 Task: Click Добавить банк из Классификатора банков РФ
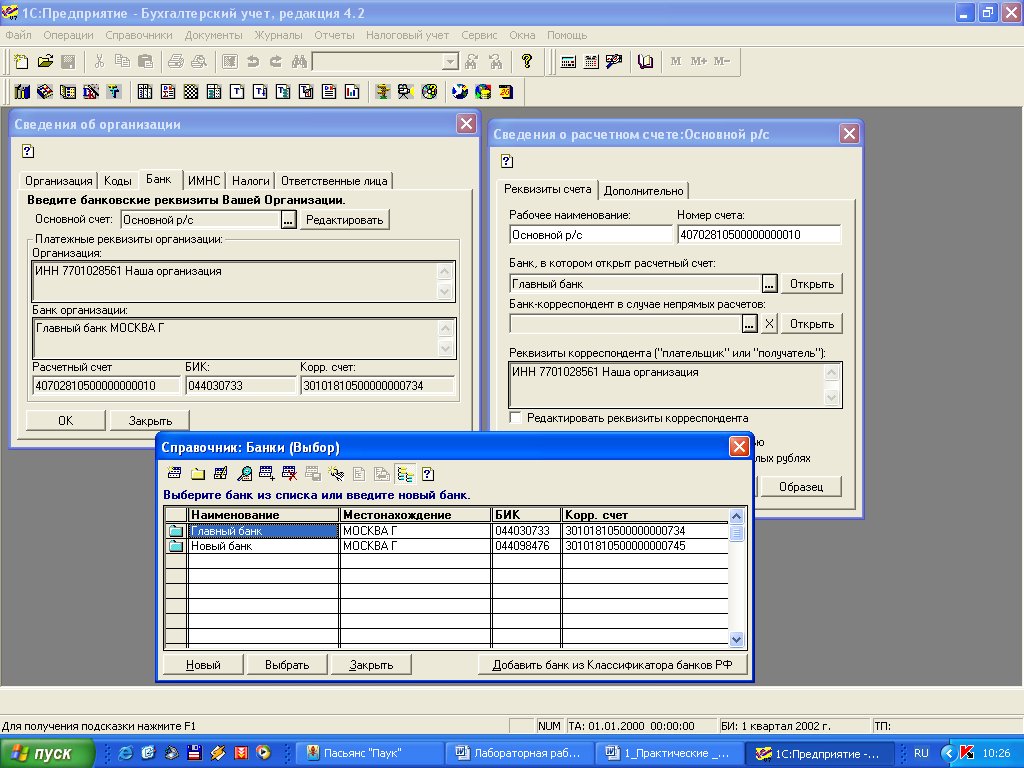612,665
